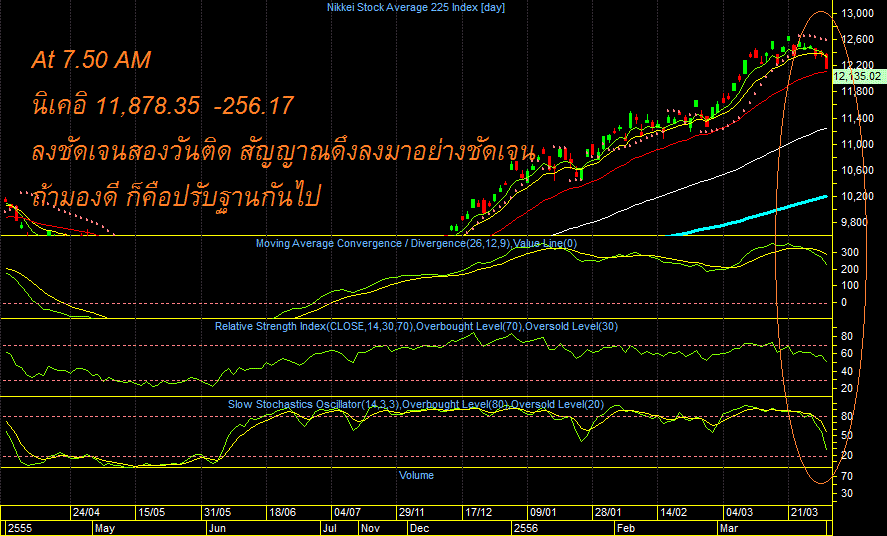887x536 pixels.
Task: Click the 70 value on Volume axis
Action: (847, 477)
